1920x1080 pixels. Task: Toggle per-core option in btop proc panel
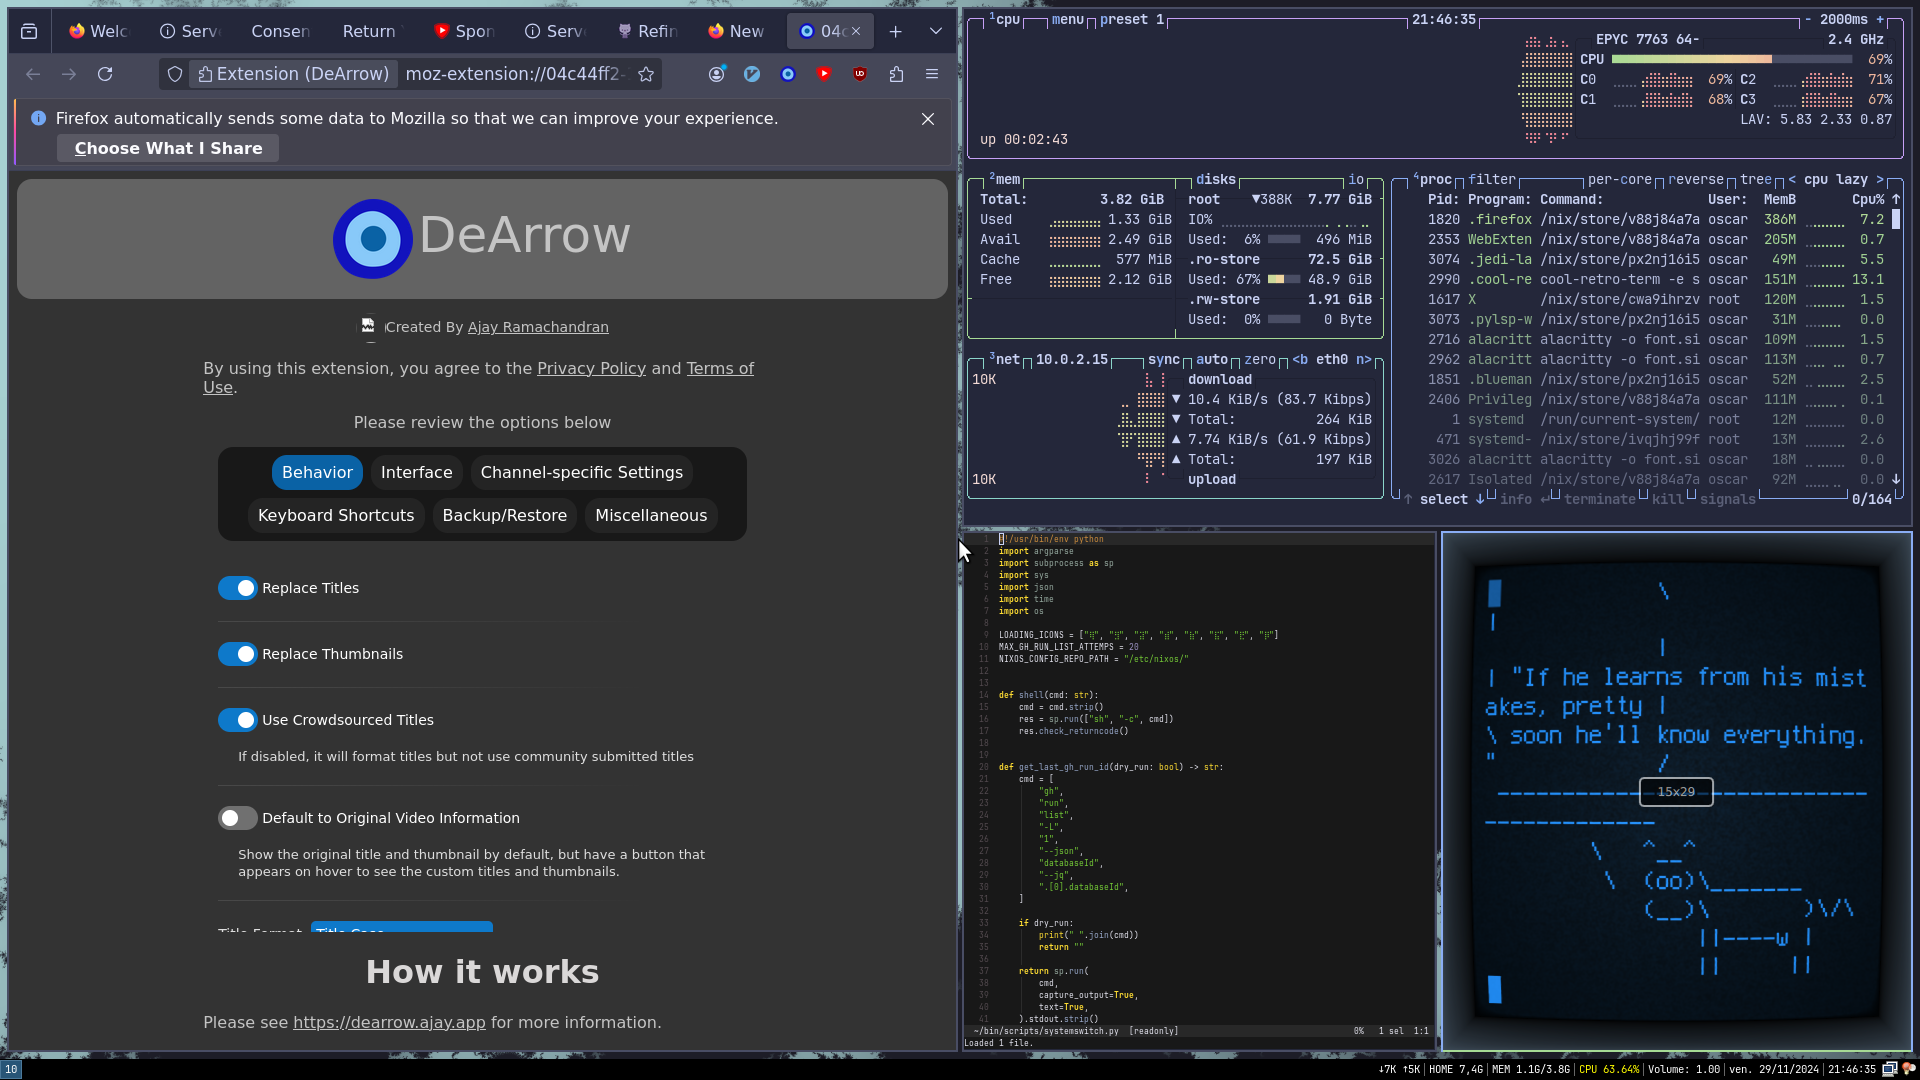(x=1620, y=179)
